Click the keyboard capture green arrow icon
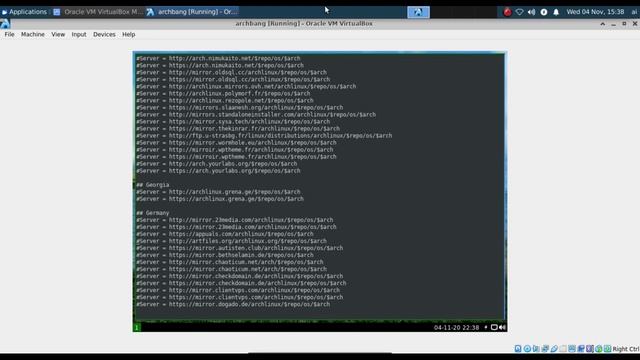This screenshot has width=640, height=360. pos(607,349)
